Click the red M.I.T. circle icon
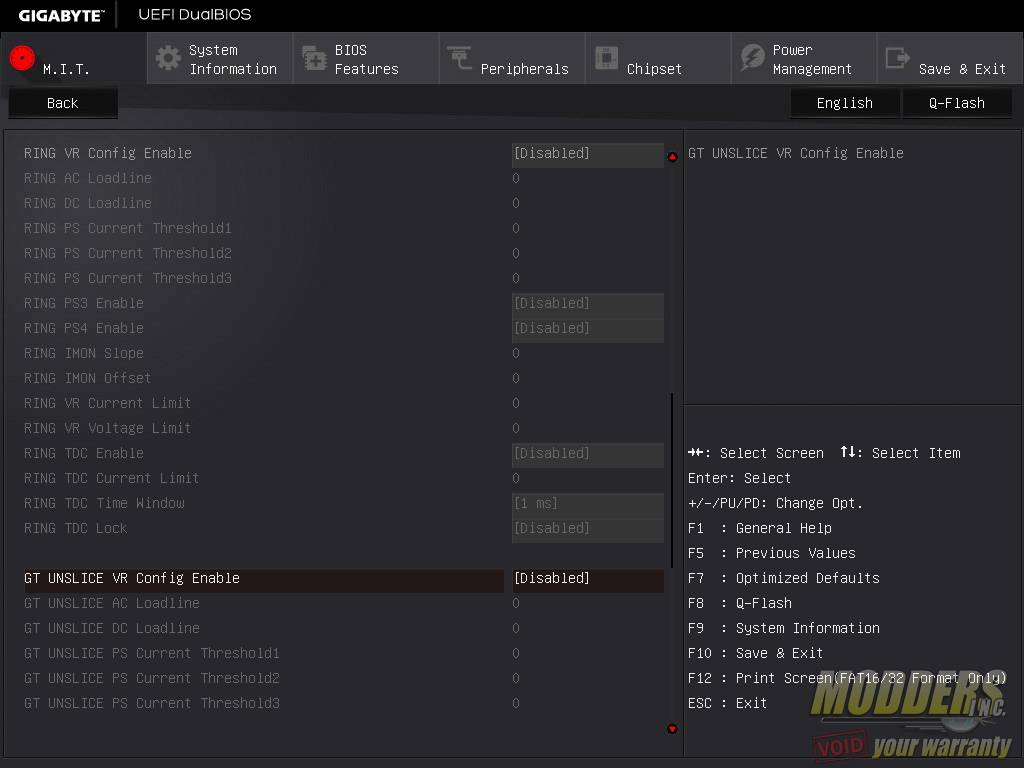This screenshot has width=1024, height=768. 22,58
